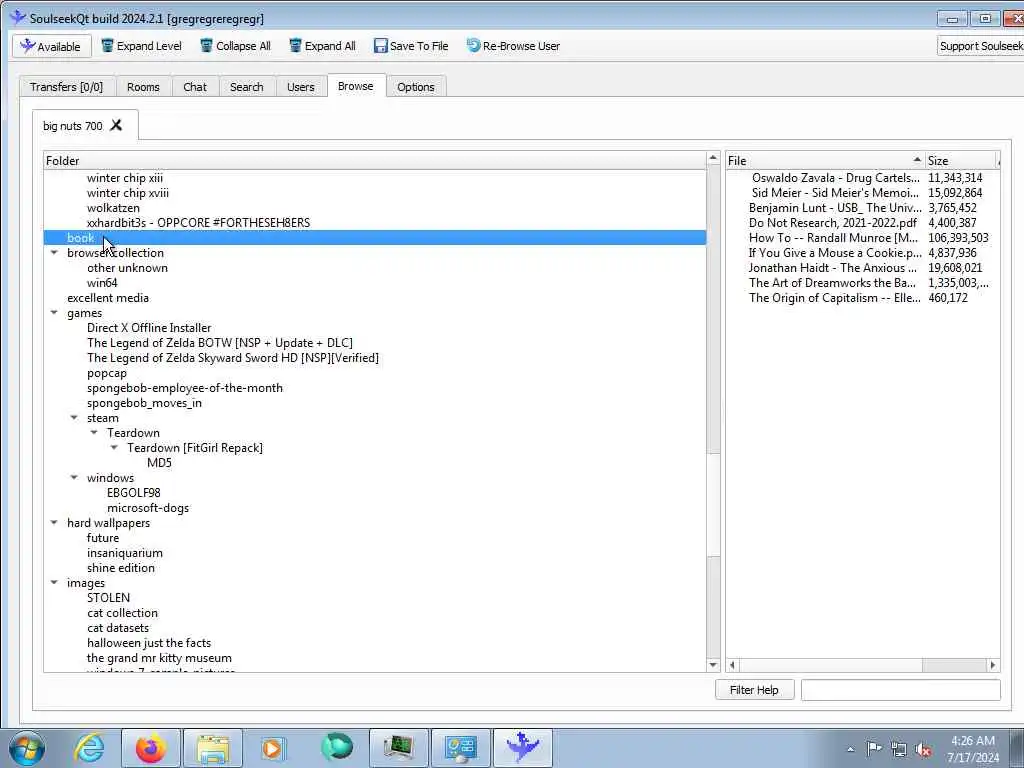1024x768 pixels.
Task: Select the wolkatzen folder
Action: point(113,208)
